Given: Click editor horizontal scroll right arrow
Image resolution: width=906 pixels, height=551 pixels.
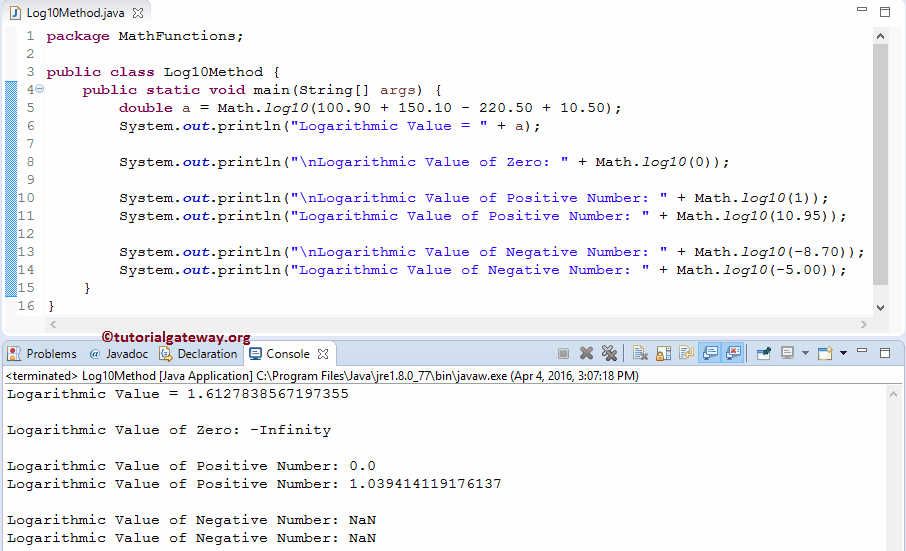Looking at the screenshot, I should (864, 325).
